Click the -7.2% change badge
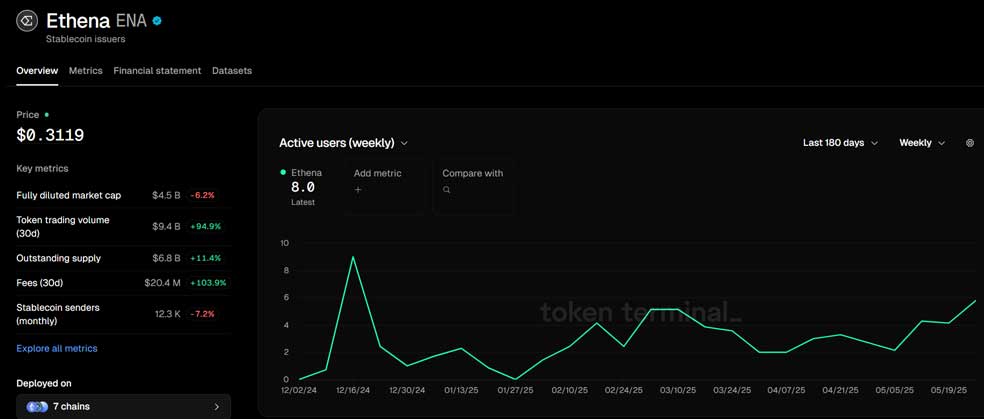The image size is (984, 419). click(202, 314)
